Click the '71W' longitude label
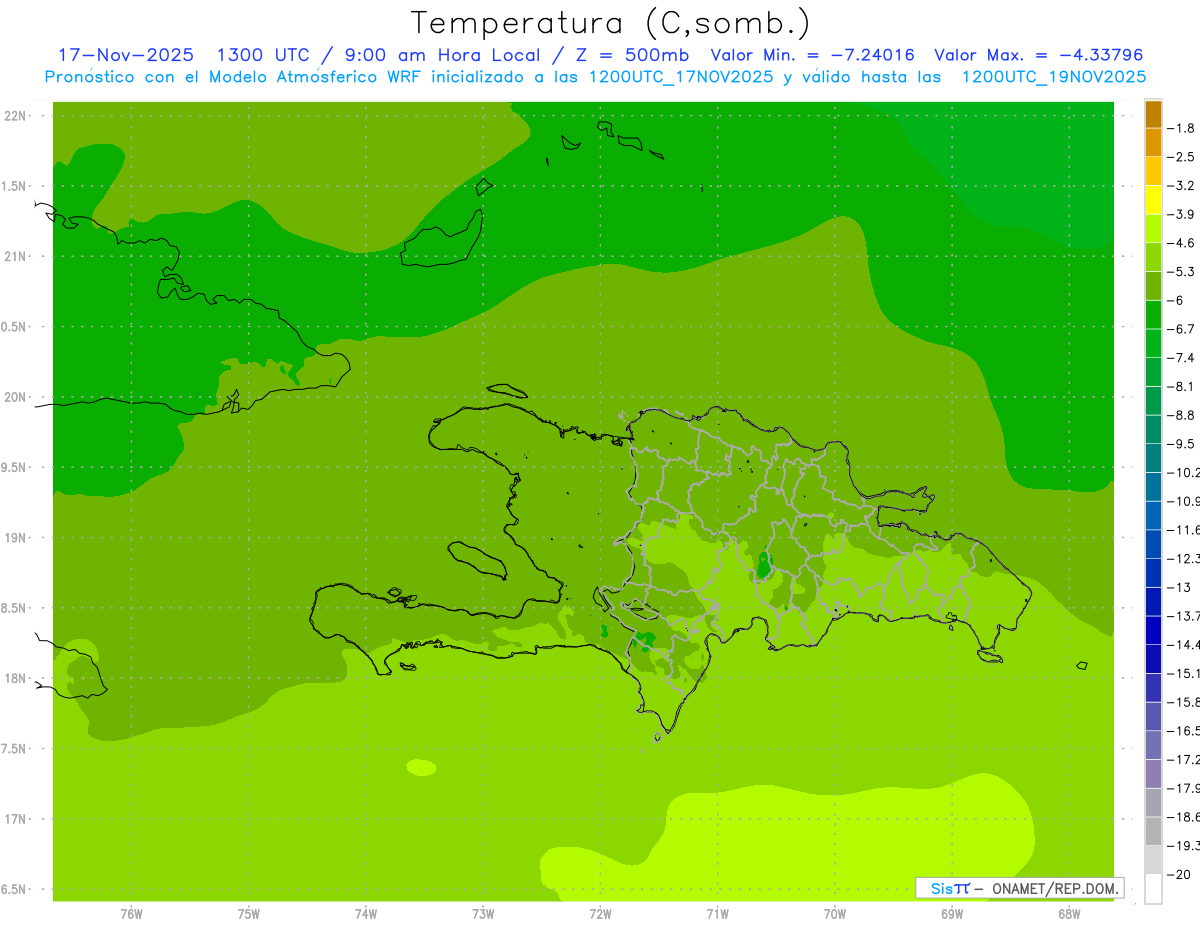 [717, 914]
